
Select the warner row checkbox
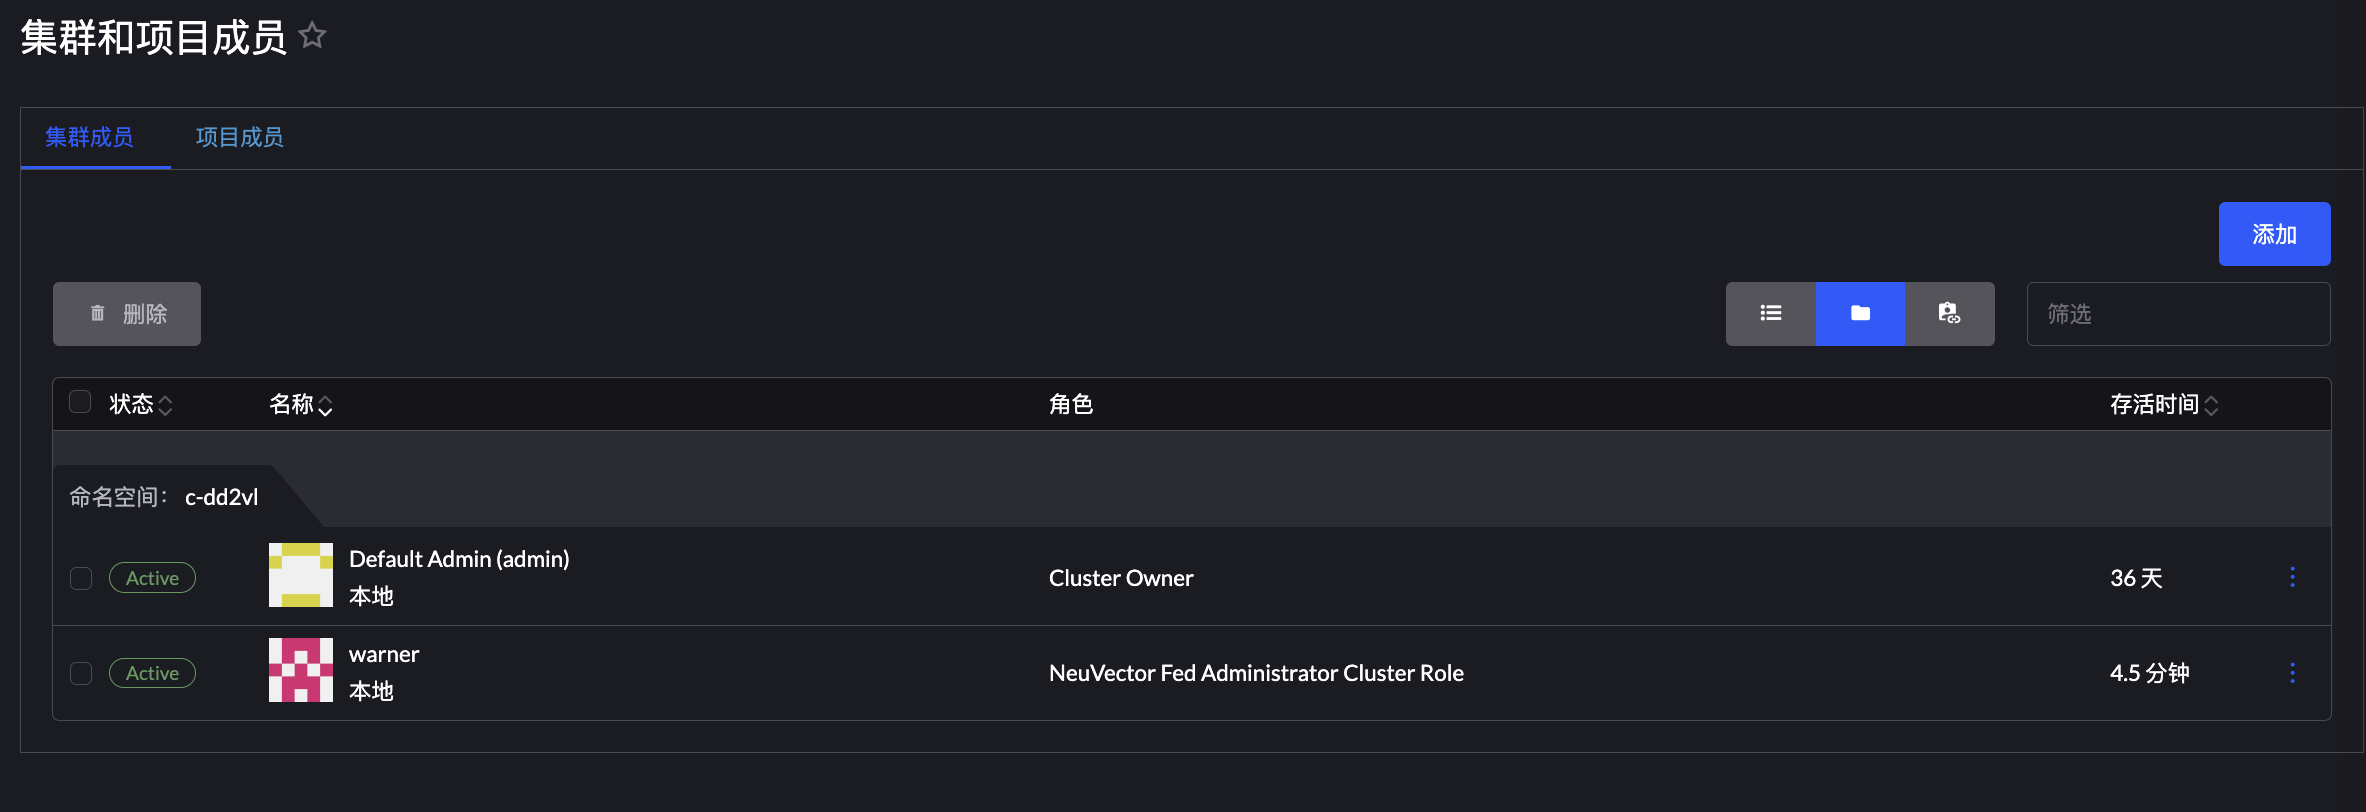[80, 673]
